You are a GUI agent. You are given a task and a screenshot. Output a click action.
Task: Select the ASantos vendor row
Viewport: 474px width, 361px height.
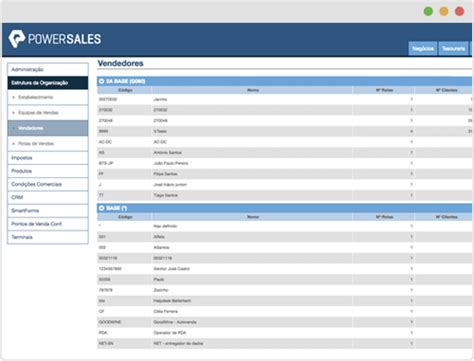coord(285,247)
